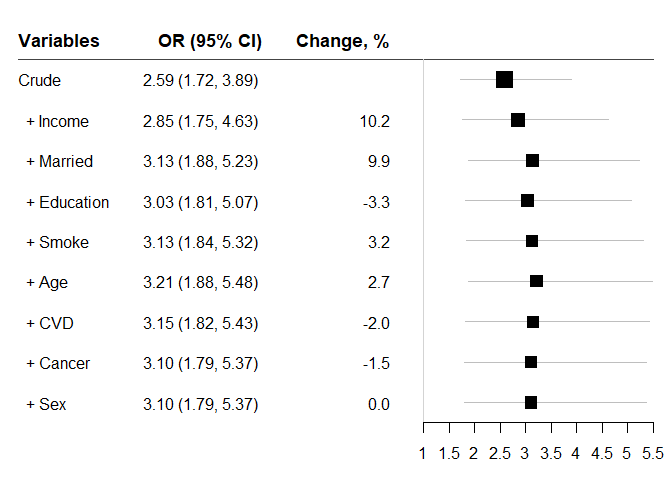Select the + CVD variable label
Viewport: 672px width, 480px height.
coord(50,323)
